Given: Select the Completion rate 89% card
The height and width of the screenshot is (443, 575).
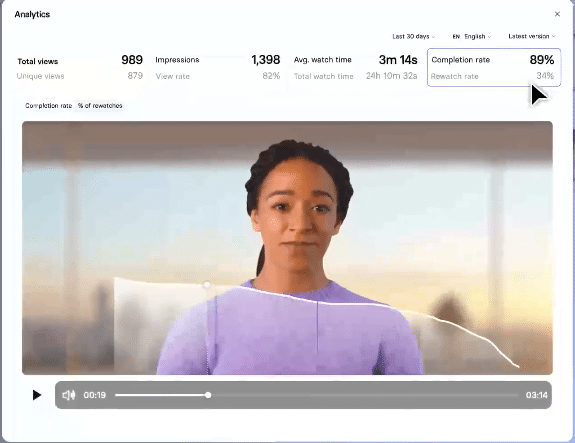Looking at the screenshot, I should (x=494, y=67).
